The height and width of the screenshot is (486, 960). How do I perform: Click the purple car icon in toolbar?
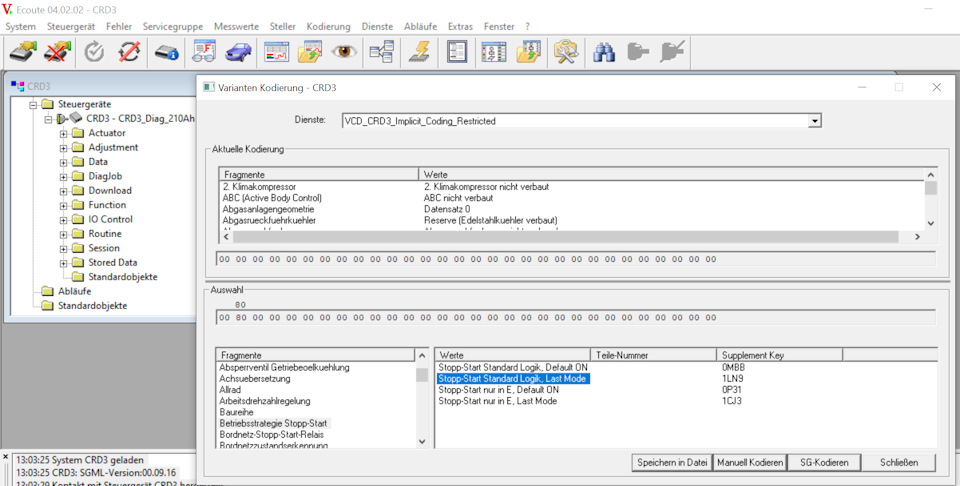tap(238, 51)
